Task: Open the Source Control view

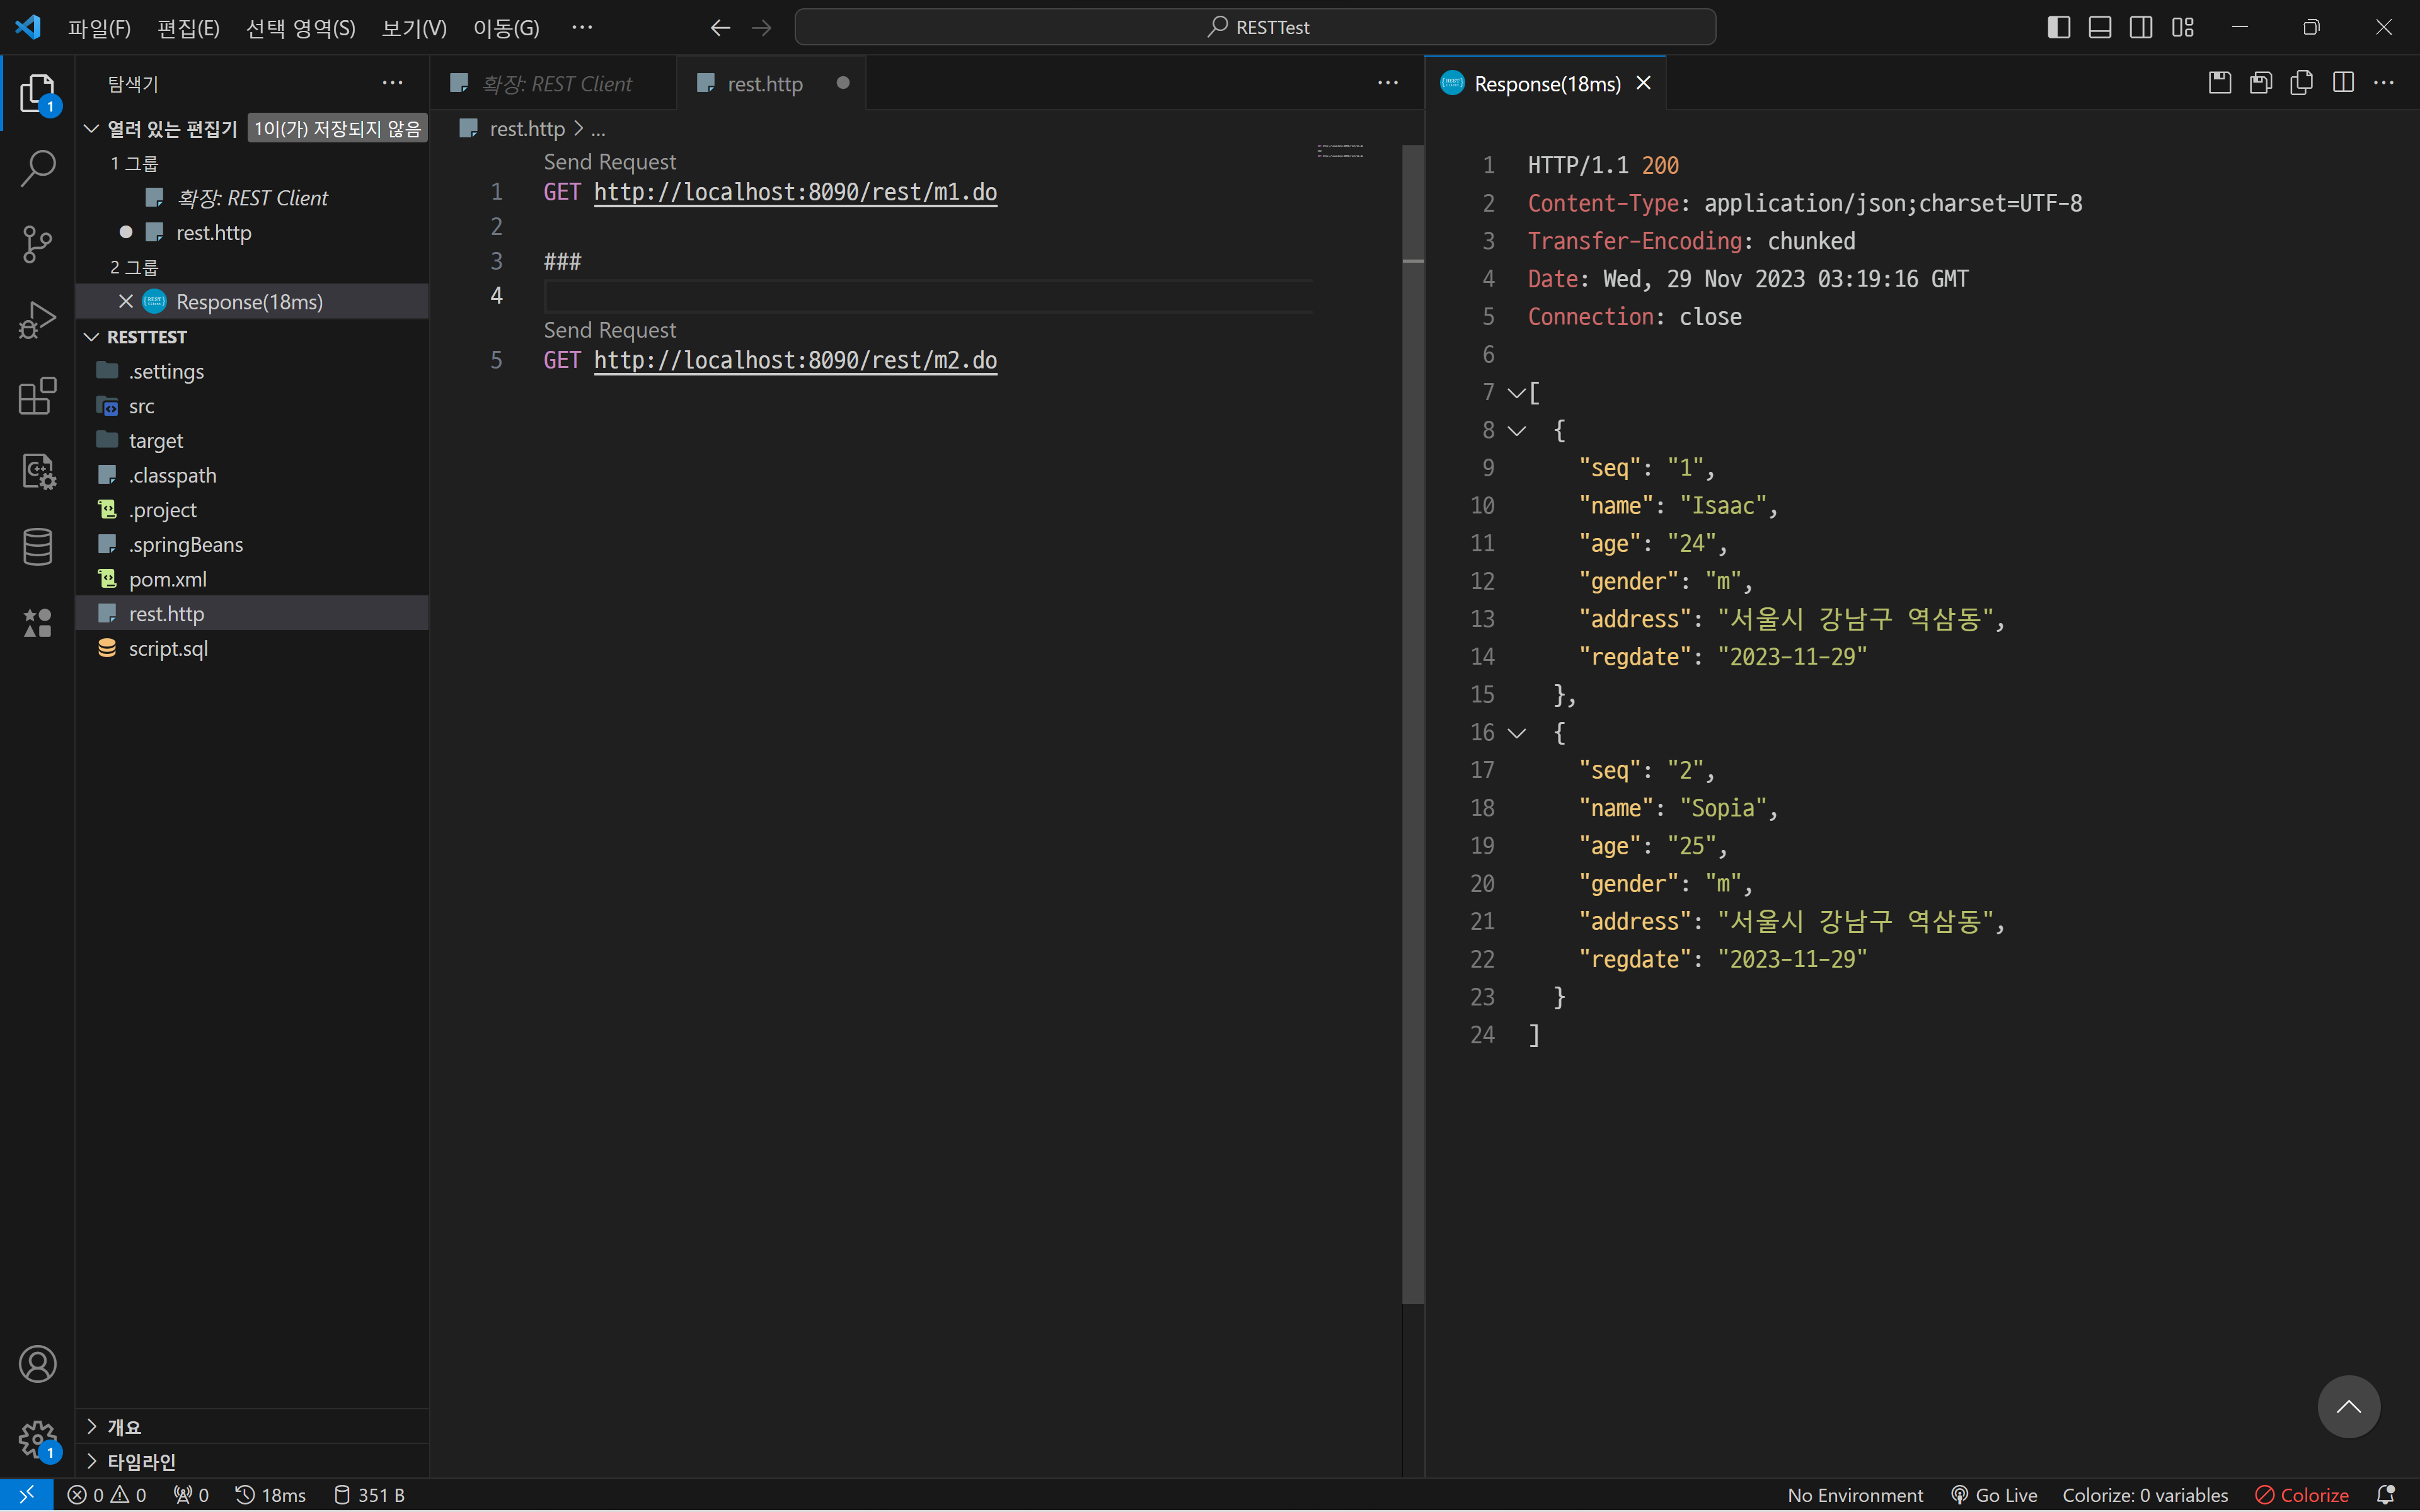Action: click(38, 244)
